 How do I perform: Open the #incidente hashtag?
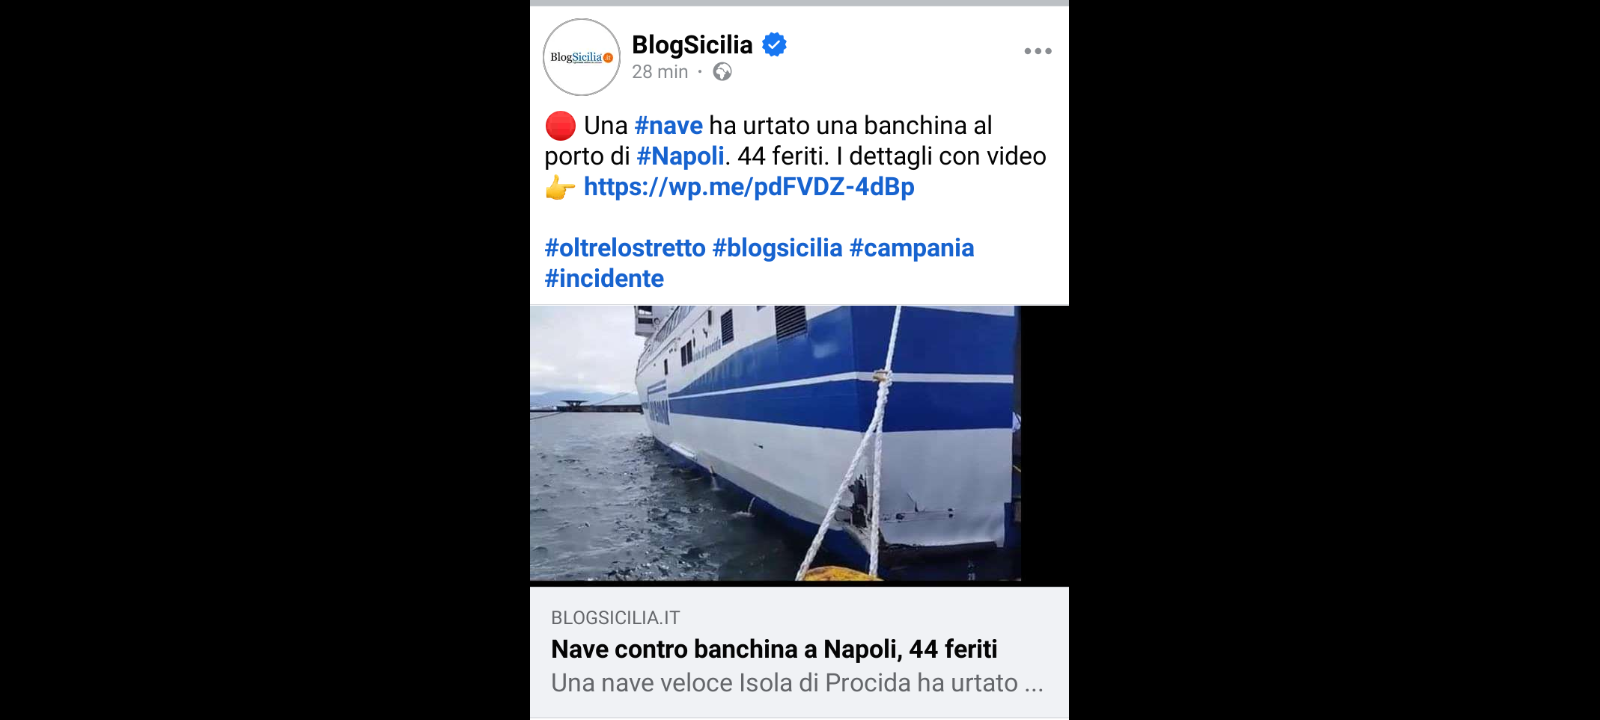[x=604, y=279]
